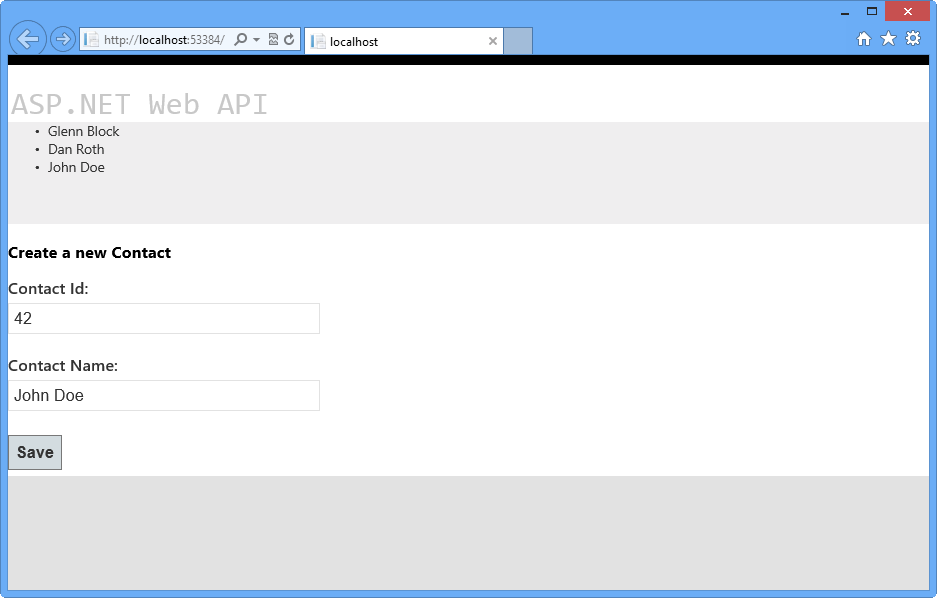This screenshot has width=937, height=598.
Task: Open Search using the magnifier icon
Action: [x=242, y=38]
